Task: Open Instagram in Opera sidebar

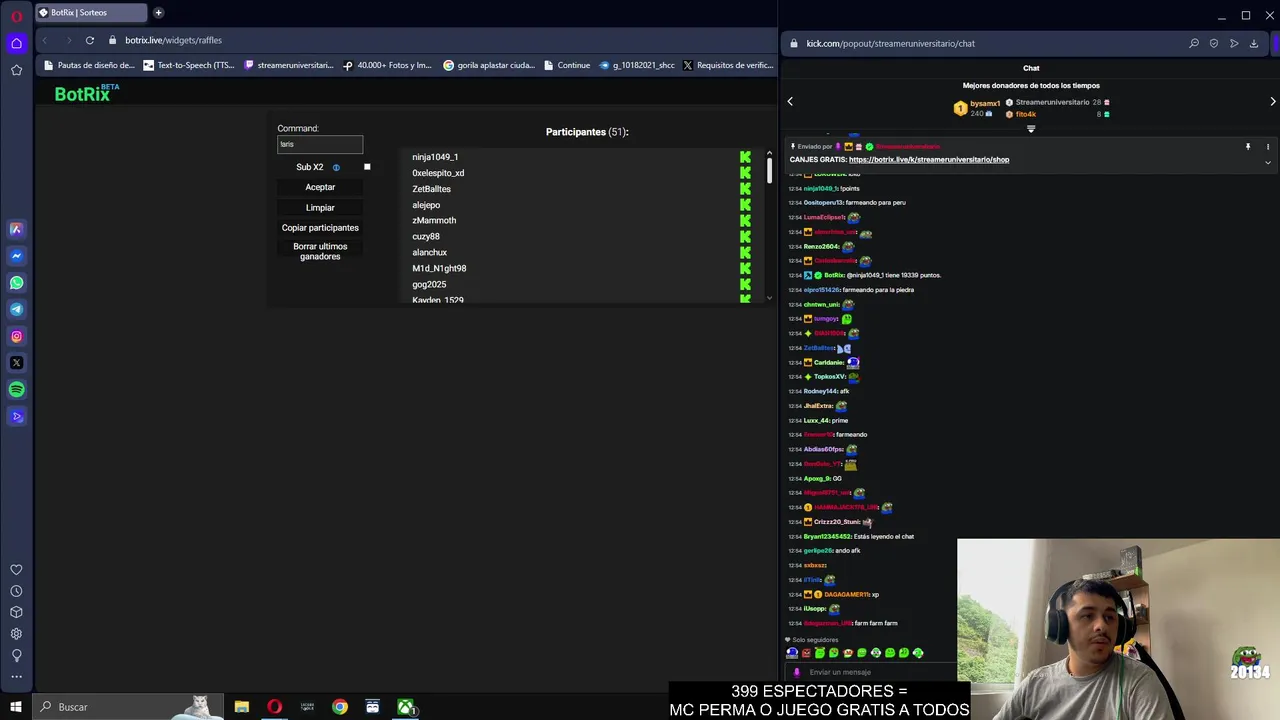Action: coord(16,336)
